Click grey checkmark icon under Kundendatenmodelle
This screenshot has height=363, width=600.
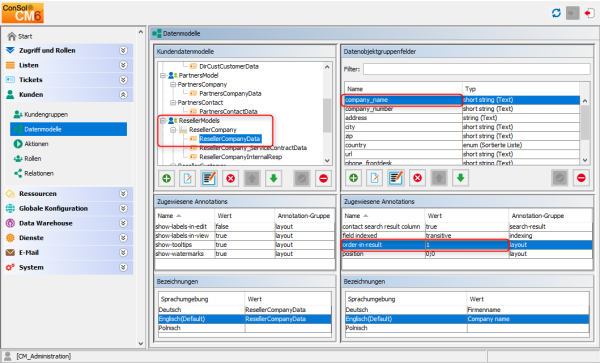pyautogui.click(x=302, y=178)
